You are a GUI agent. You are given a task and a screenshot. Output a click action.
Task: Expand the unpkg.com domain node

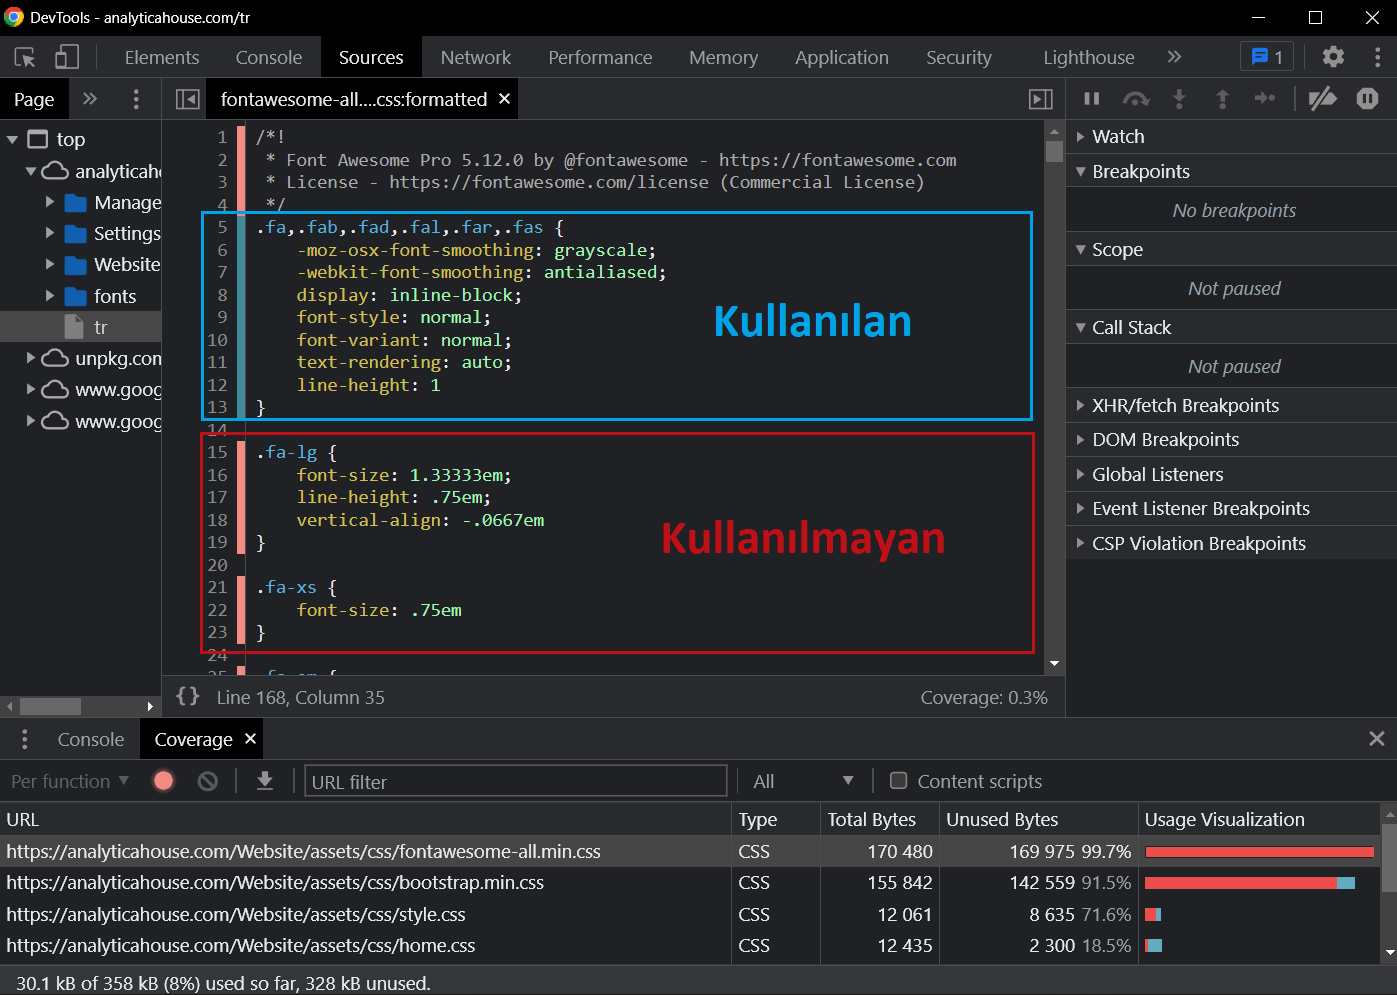coord(31,358)
